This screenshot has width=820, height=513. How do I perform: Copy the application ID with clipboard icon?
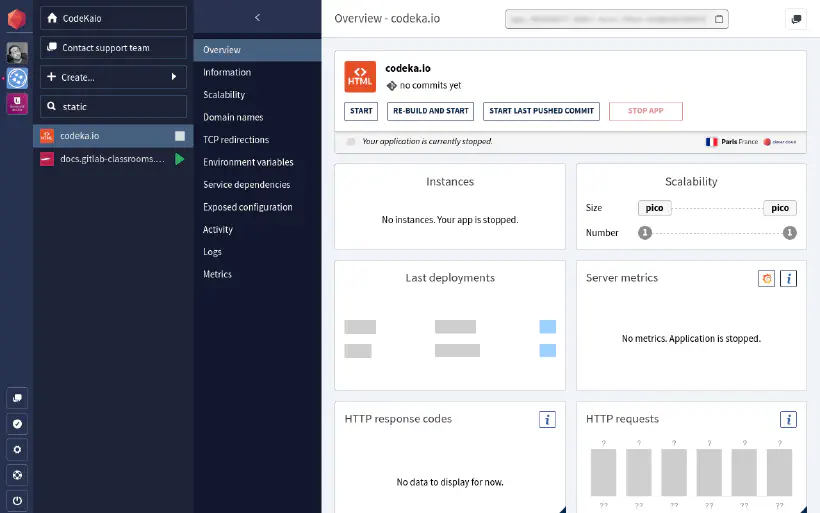[x=721, y=19]
